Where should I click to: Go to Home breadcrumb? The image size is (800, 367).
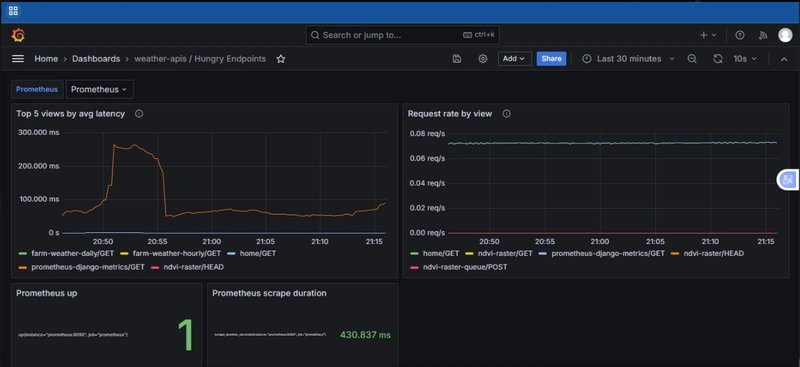(46, 59)
